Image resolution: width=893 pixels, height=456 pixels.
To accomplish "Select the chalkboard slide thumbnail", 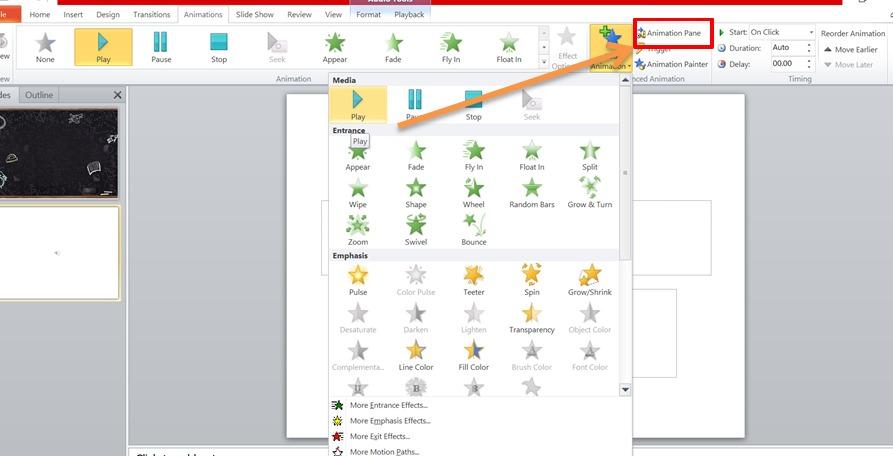I will point(59,153).
